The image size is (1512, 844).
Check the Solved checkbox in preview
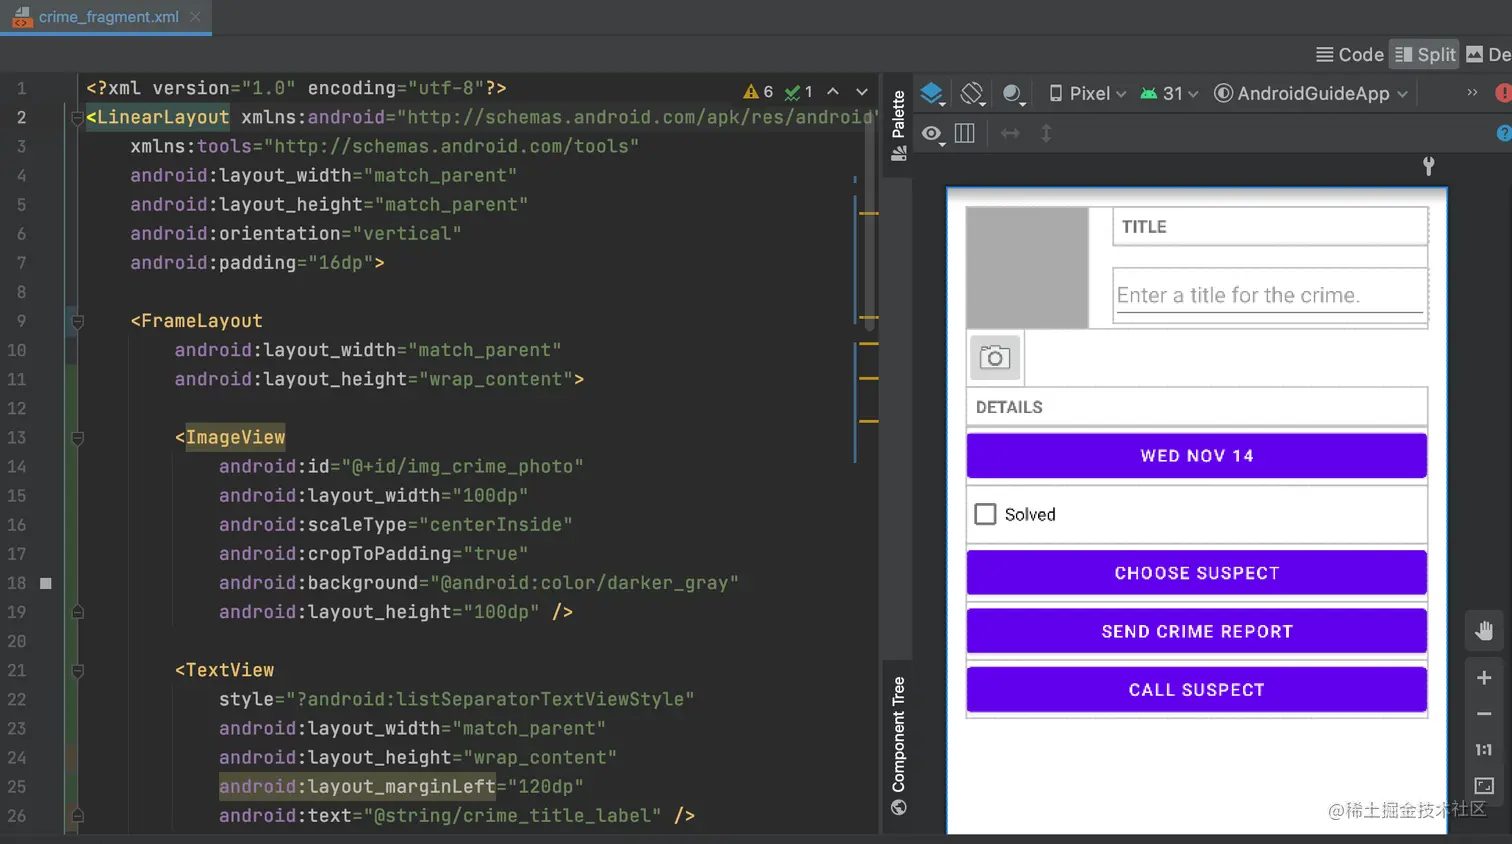pyautogui.click(x=985, y=514)
